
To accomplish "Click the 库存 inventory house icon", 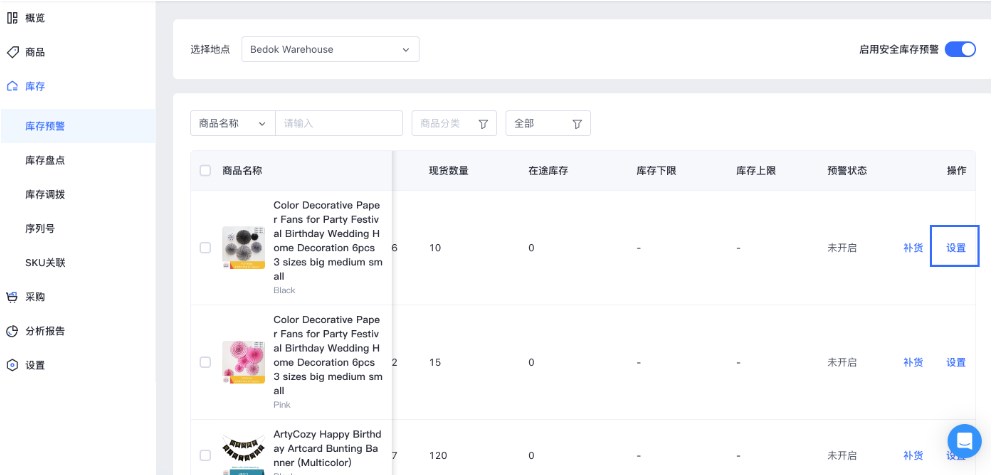I will [12, 87].
